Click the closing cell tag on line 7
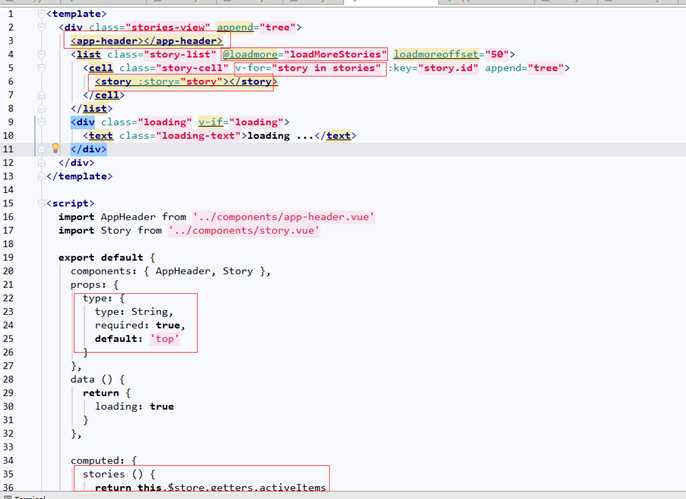Viewport: 686px width, 499px height. coord(104,95)
